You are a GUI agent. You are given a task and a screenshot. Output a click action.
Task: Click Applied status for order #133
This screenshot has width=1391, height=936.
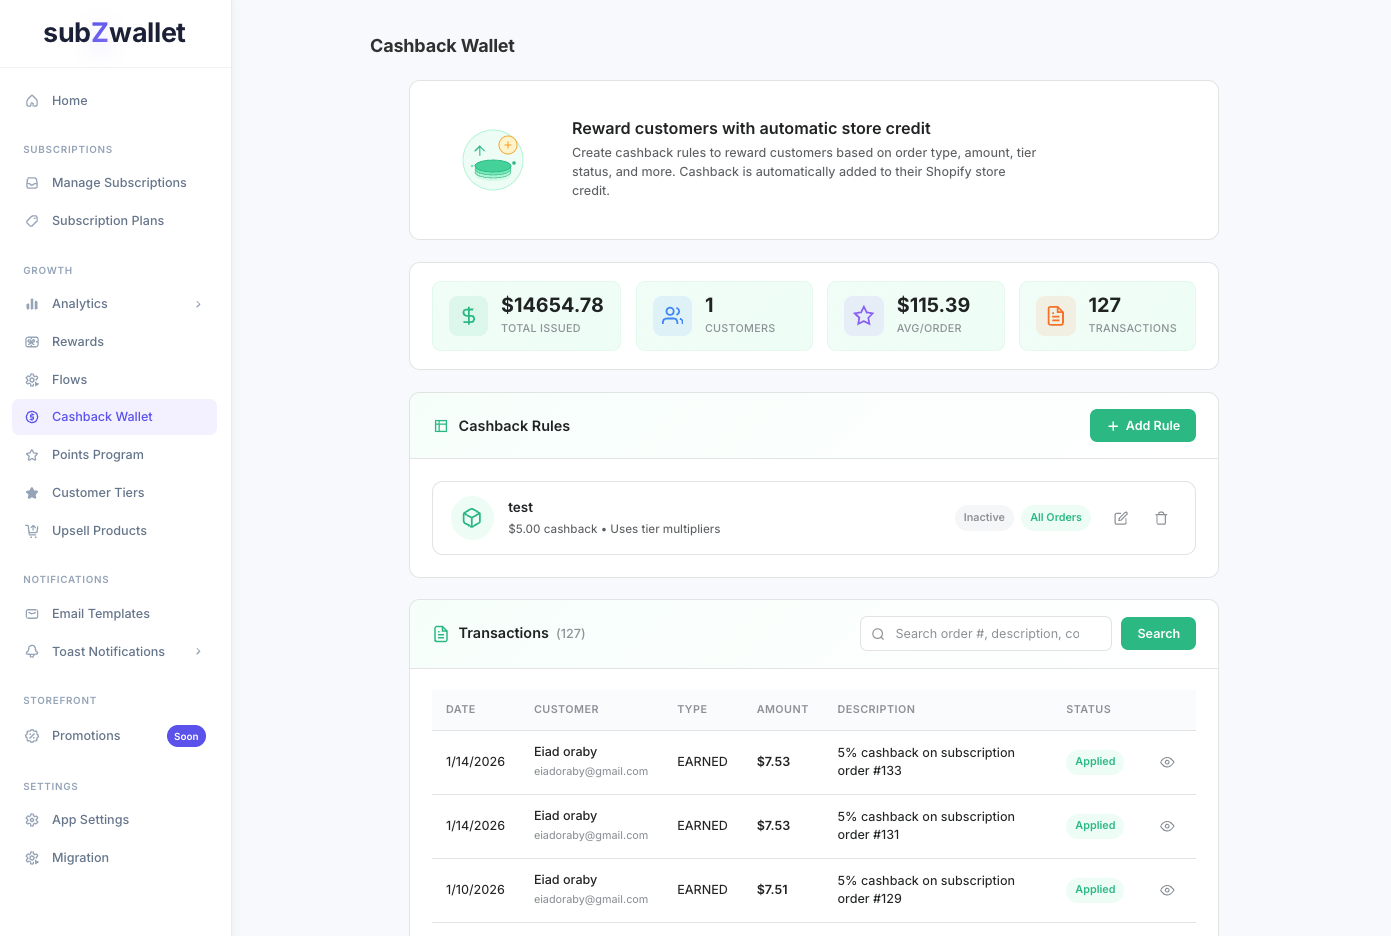point(1095,762)
